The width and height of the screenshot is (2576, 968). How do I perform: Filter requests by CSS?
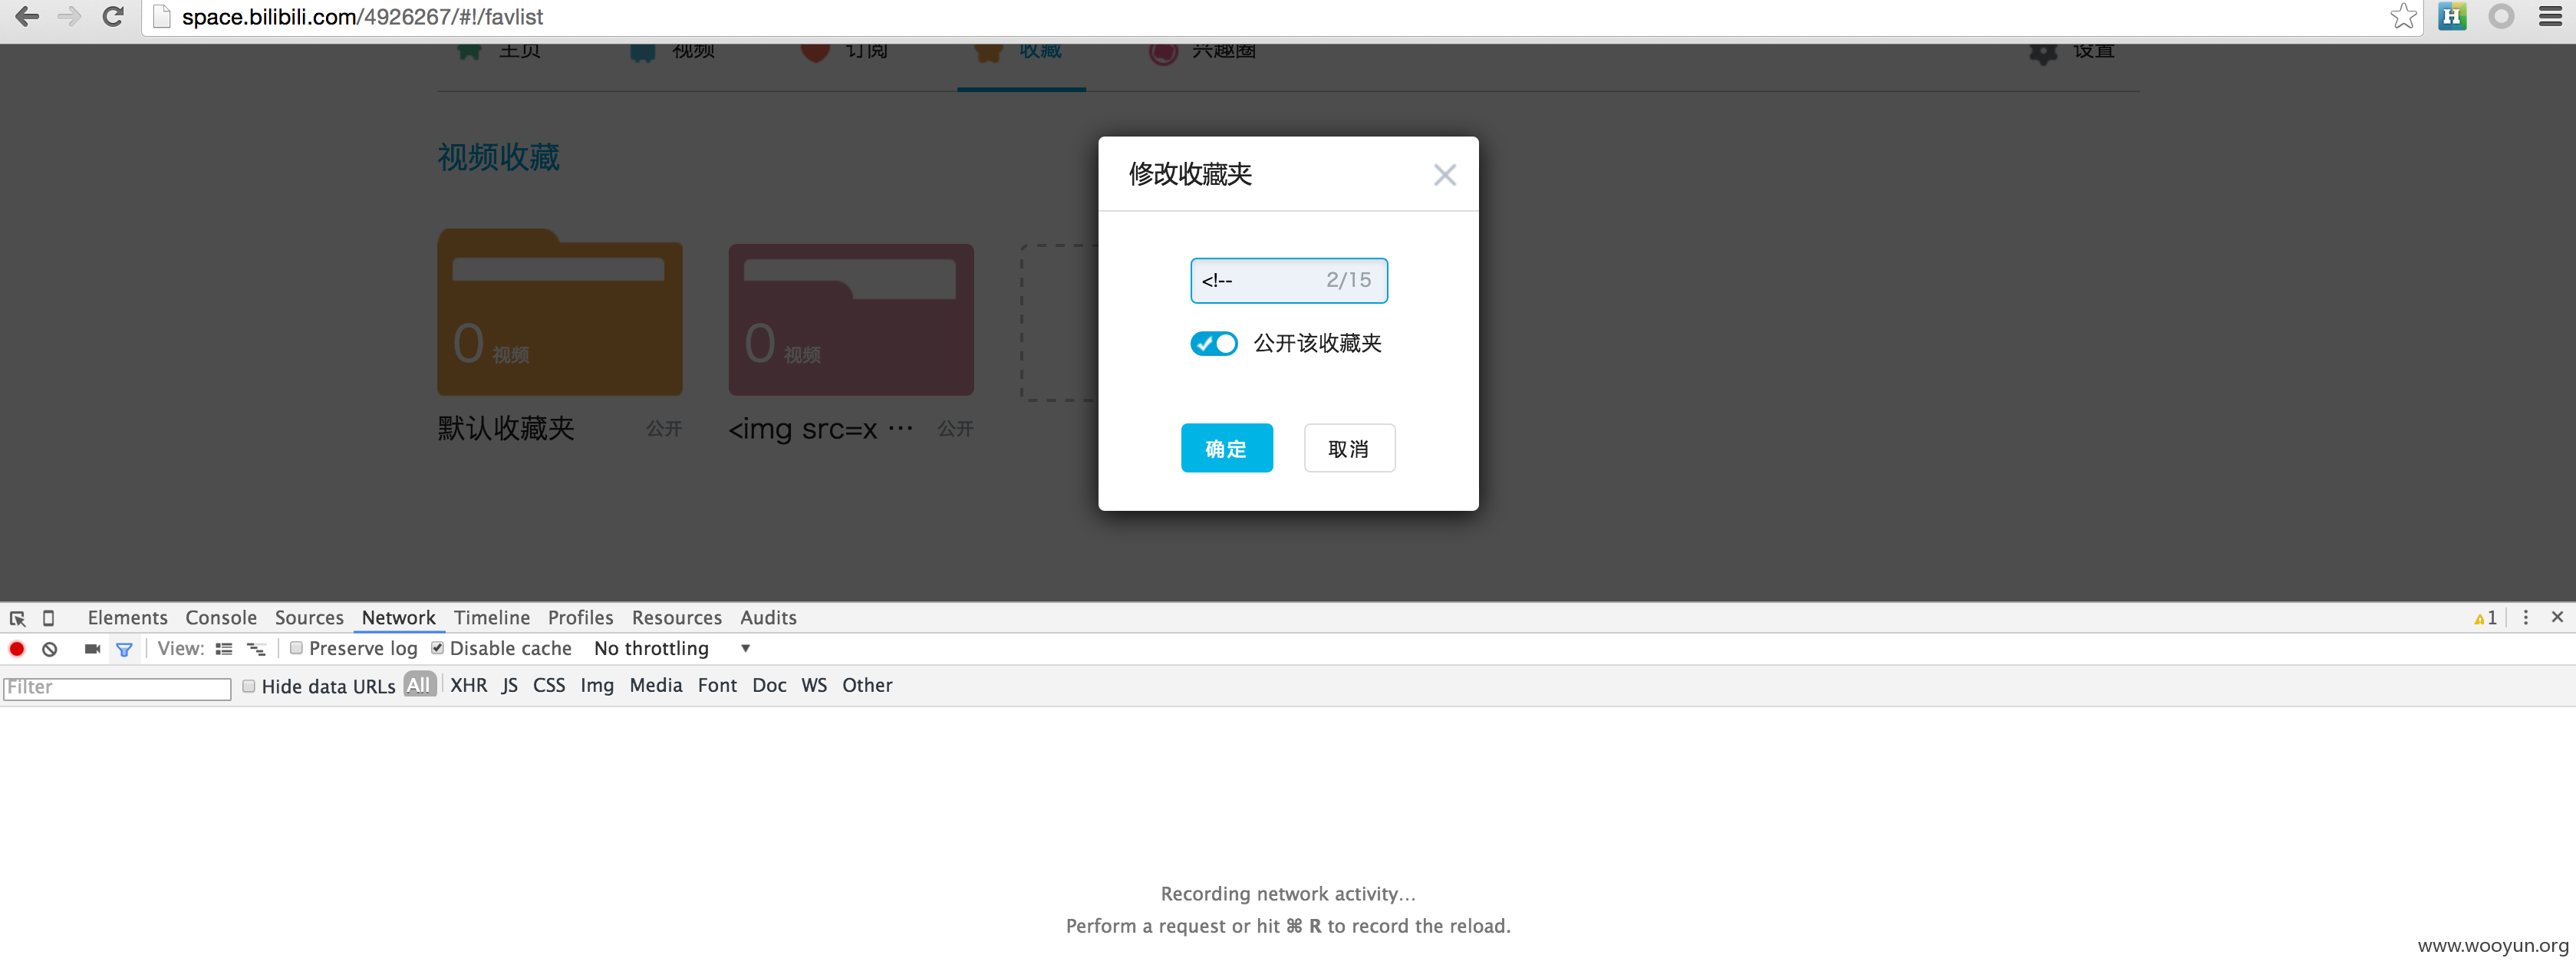pos(549,686)
